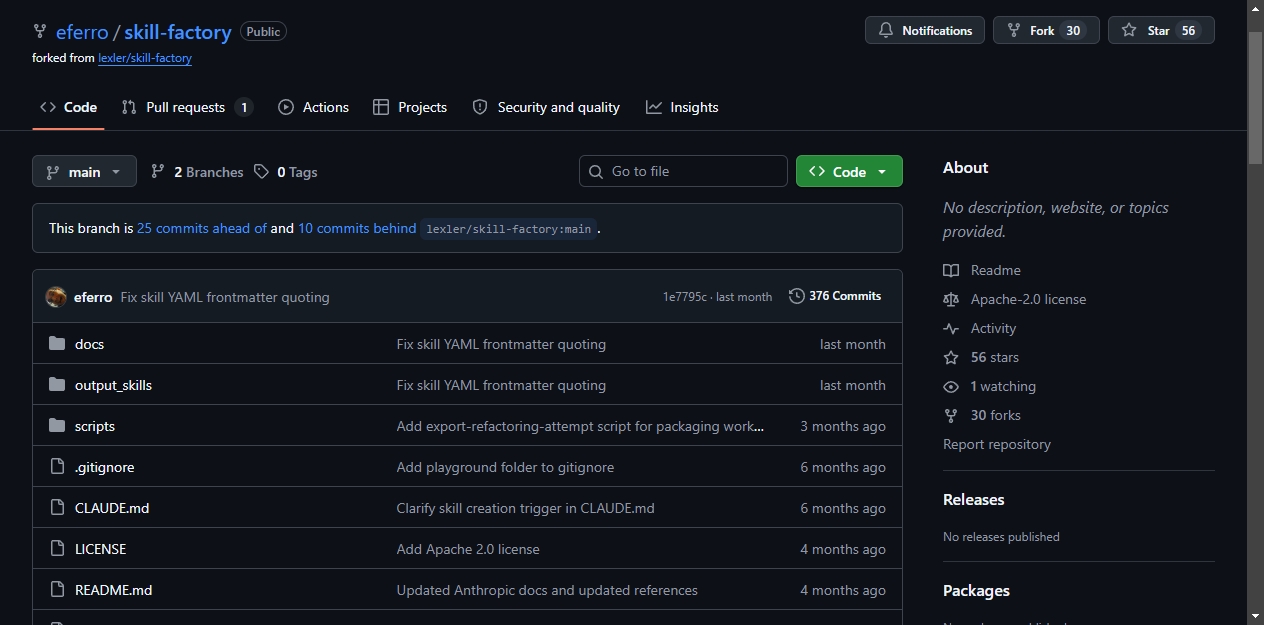Open the CLAUDE.md file name
The width and height of the screenshot is (1264, 625).
click(x=112, y=508)
